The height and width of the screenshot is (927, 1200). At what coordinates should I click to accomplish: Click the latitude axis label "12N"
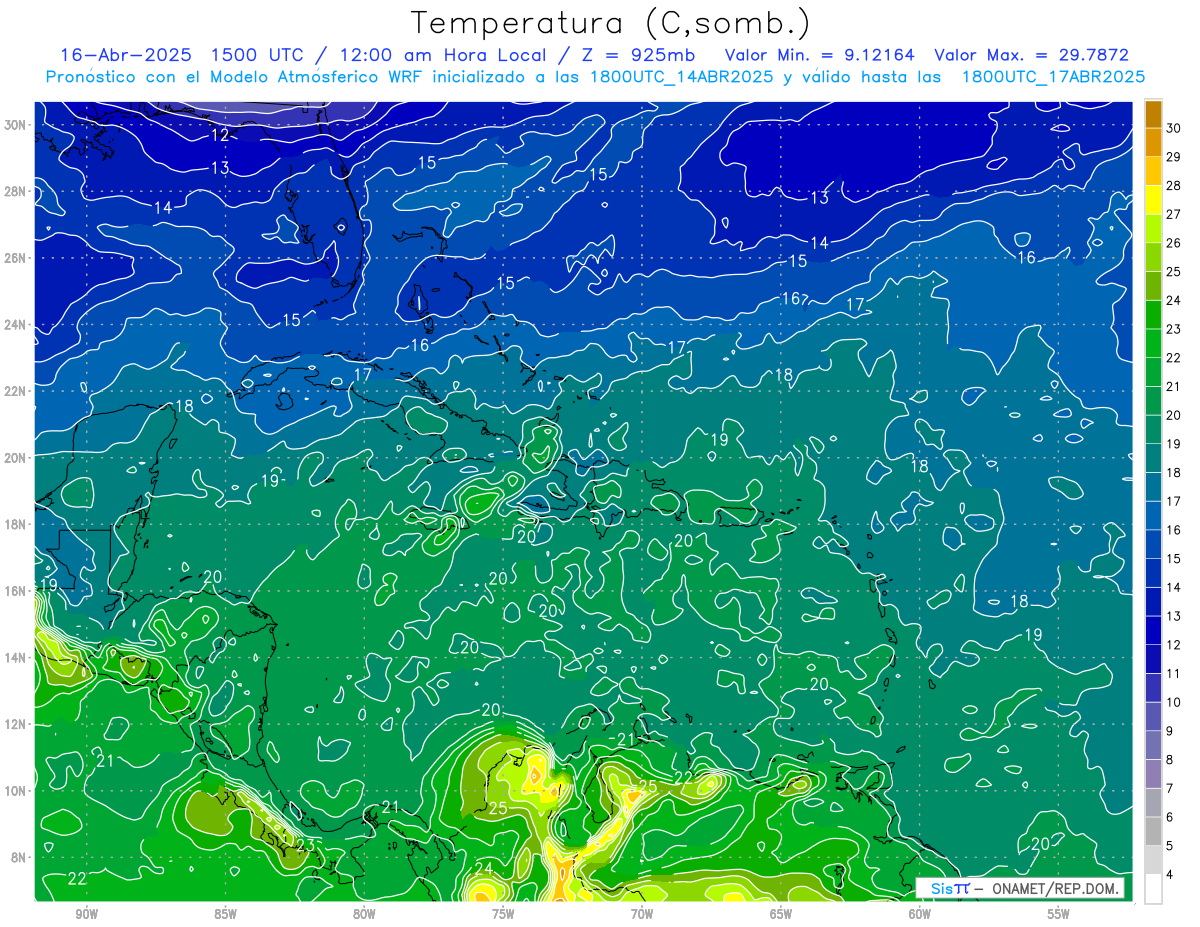pyautogui.click(x=17, y=724)
